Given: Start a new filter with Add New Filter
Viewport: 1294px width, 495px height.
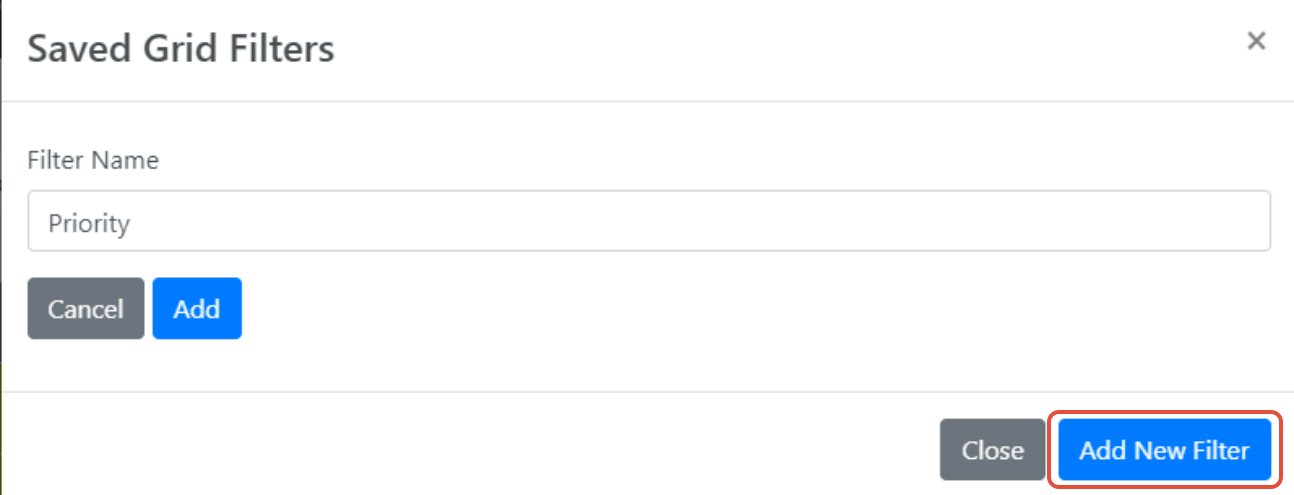Looking at the screenshot, I should [1164, 451].
